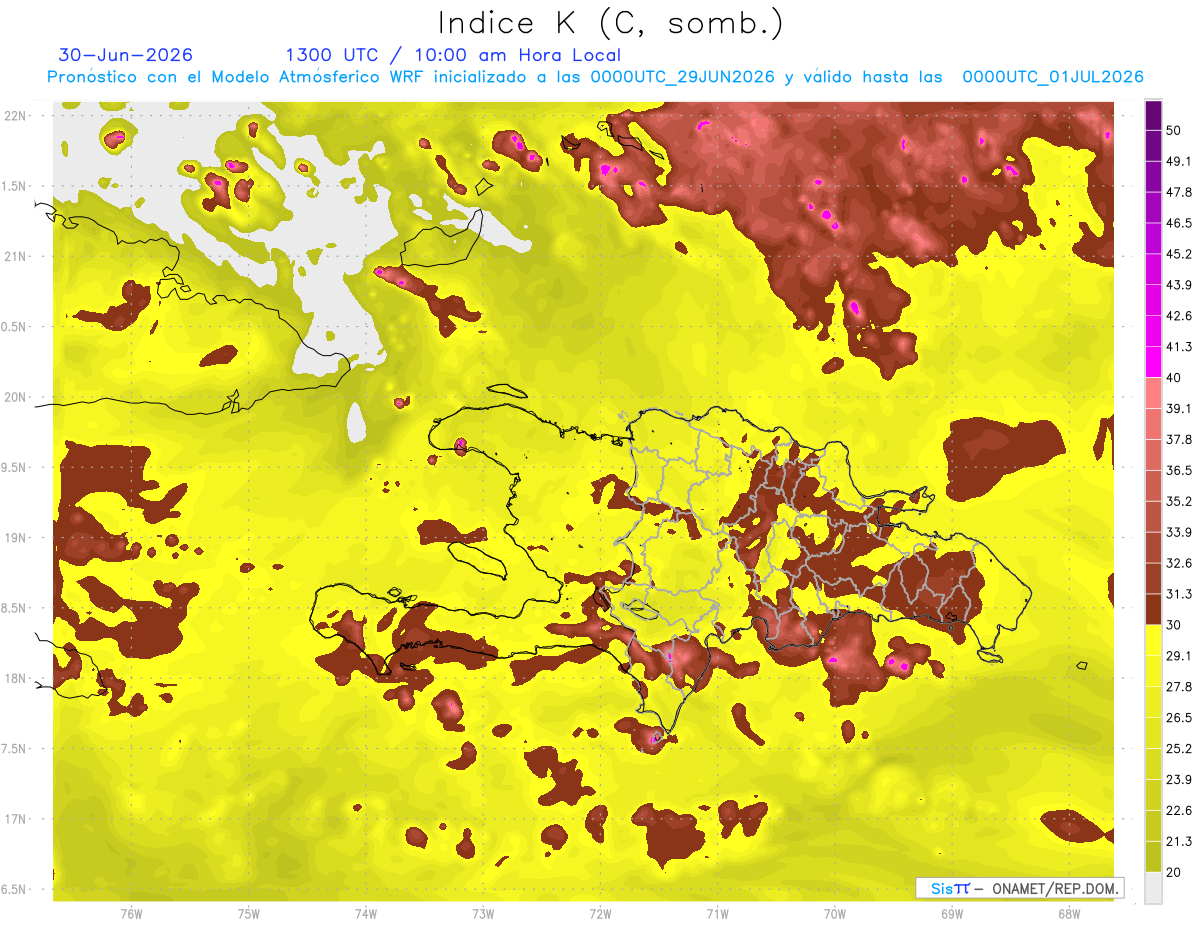This screenshot has width=1200, height=927.
Task: Select the date label "30-Jun-2026"
Action: pyautogui.click(x=126, y=55)
